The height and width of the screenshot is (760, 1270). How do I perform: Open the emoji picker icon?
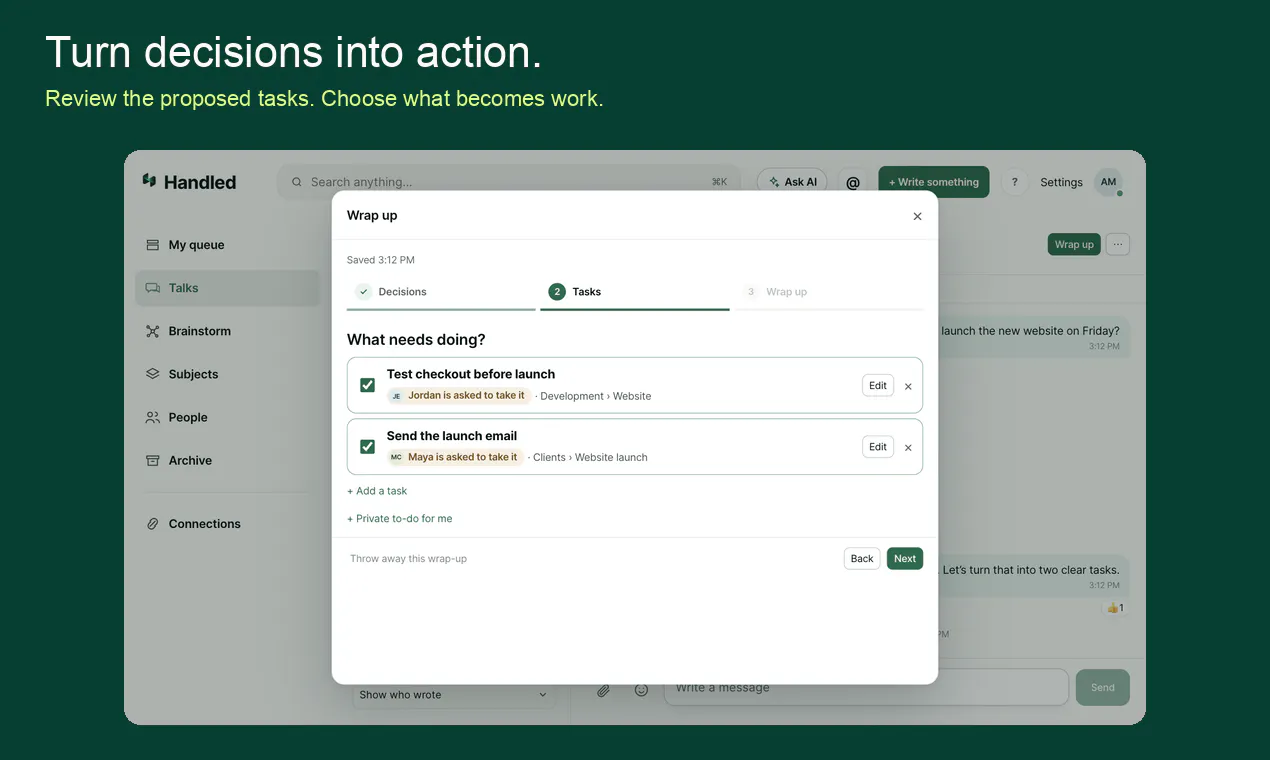click(642, 690)
